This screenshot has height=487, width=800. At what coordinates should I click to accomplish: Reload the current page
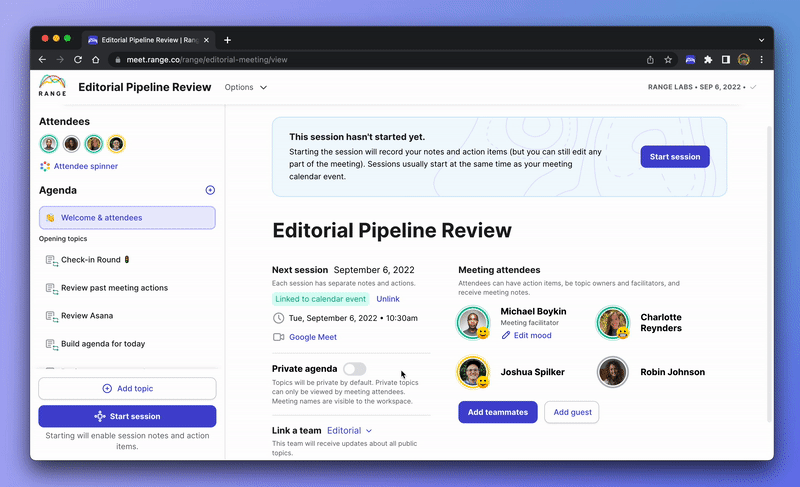pos(78,60)
